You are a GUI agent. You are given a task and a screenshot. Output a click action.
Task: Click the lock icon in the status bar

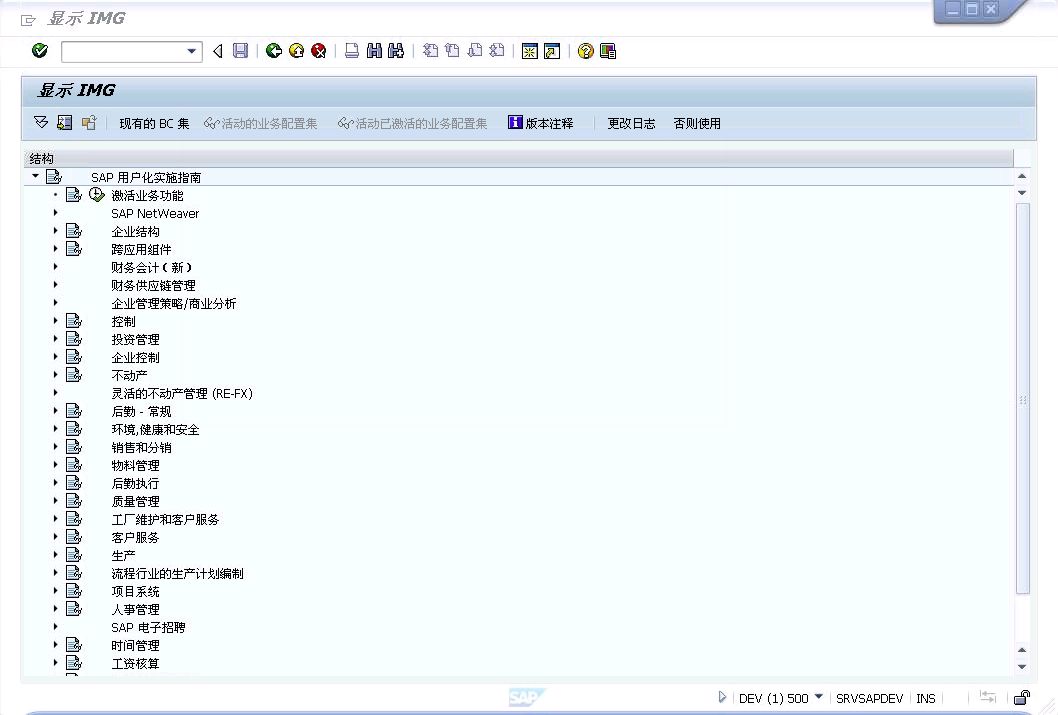1022,697
